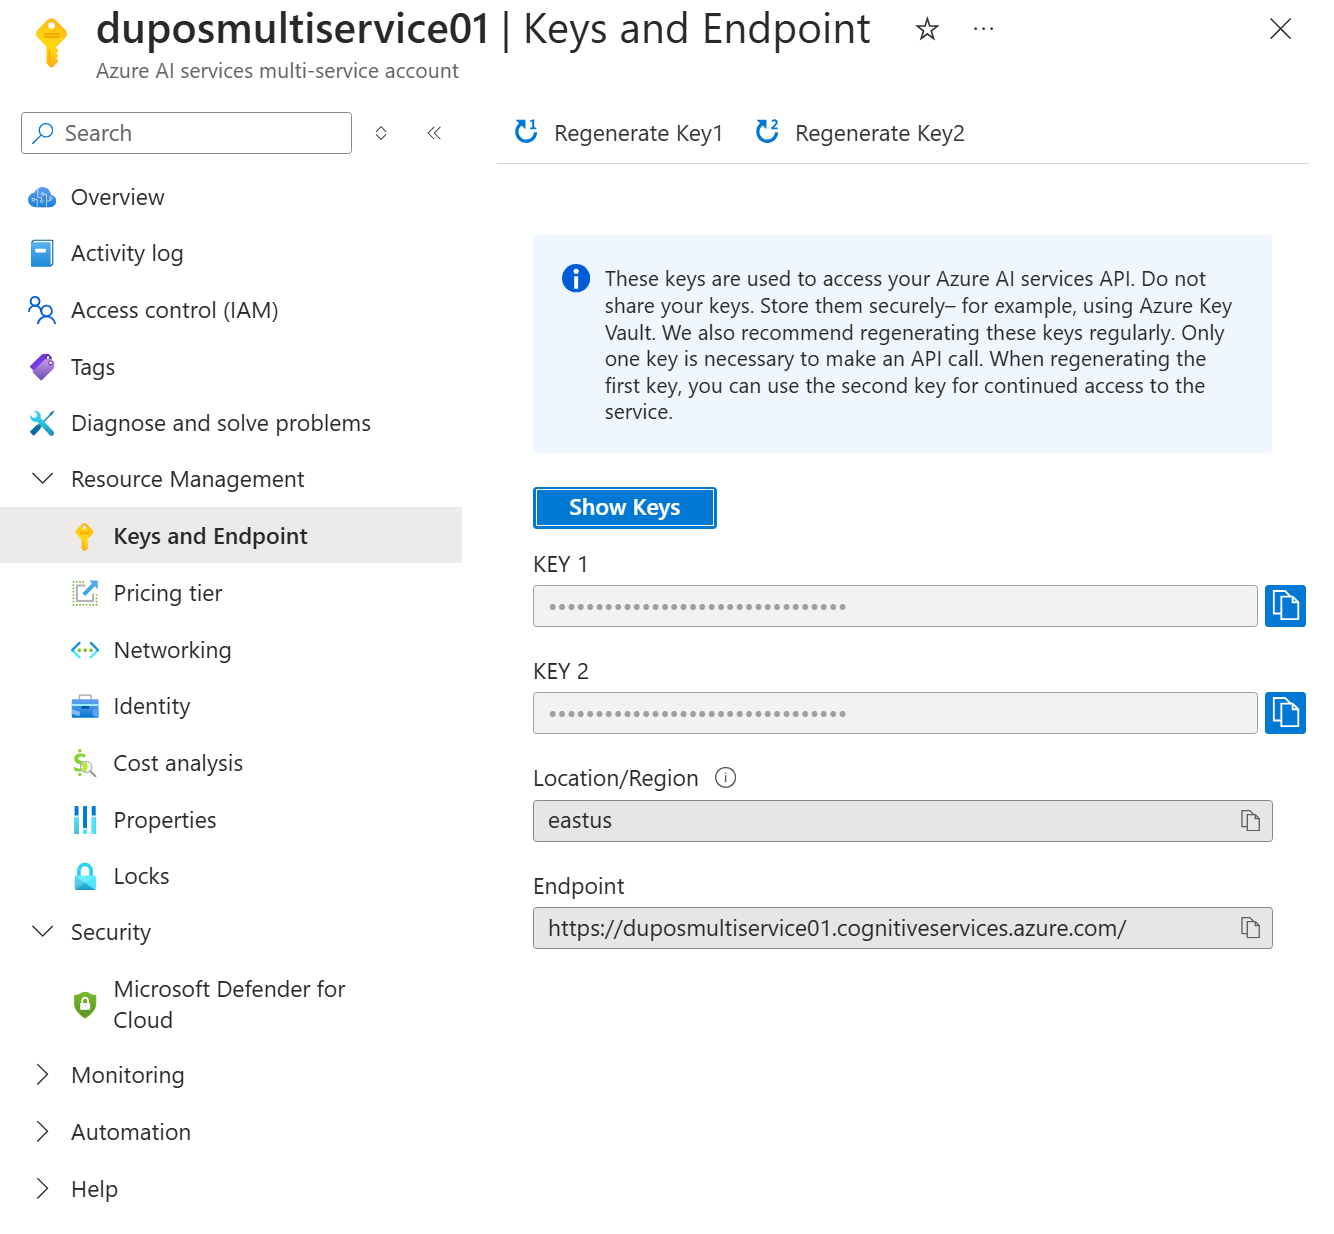Expand the Help section
This screenshot has height=1234, width=1334.
(x=43, y=1189)
